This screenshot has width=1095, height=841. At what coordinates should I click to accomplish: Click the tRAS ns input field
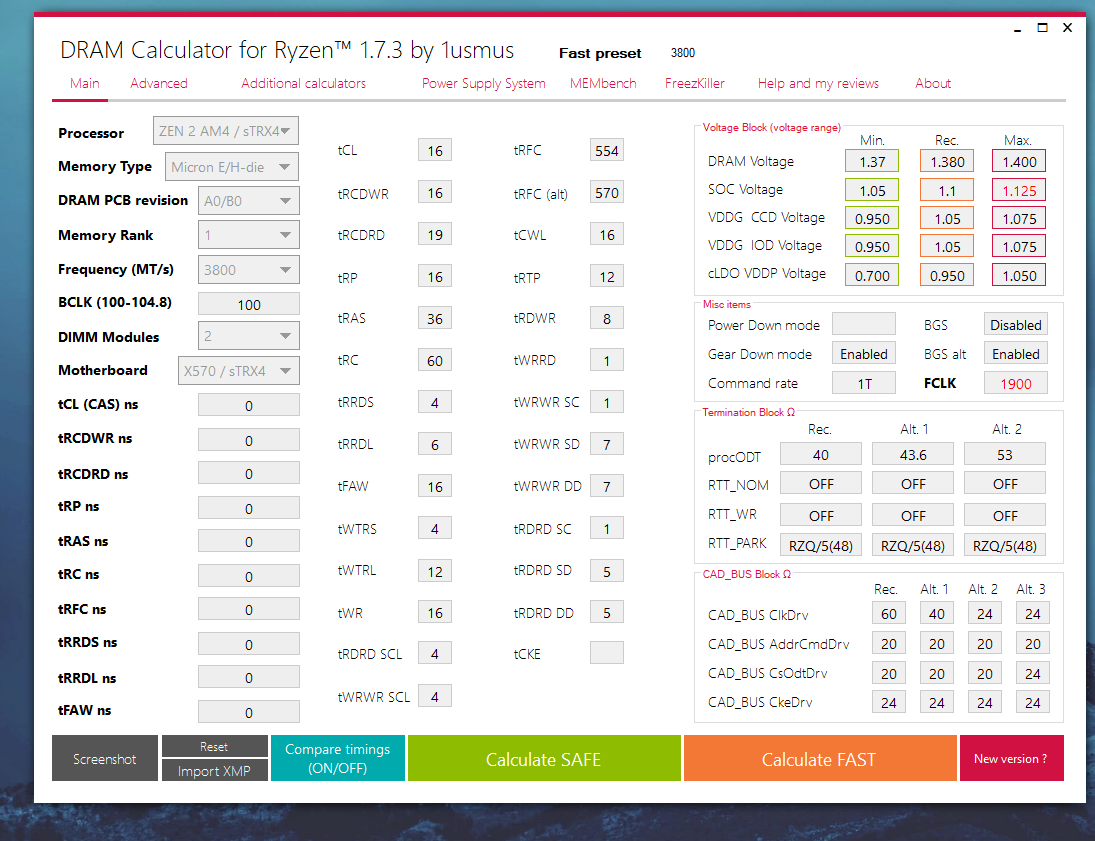click(249, 541)
